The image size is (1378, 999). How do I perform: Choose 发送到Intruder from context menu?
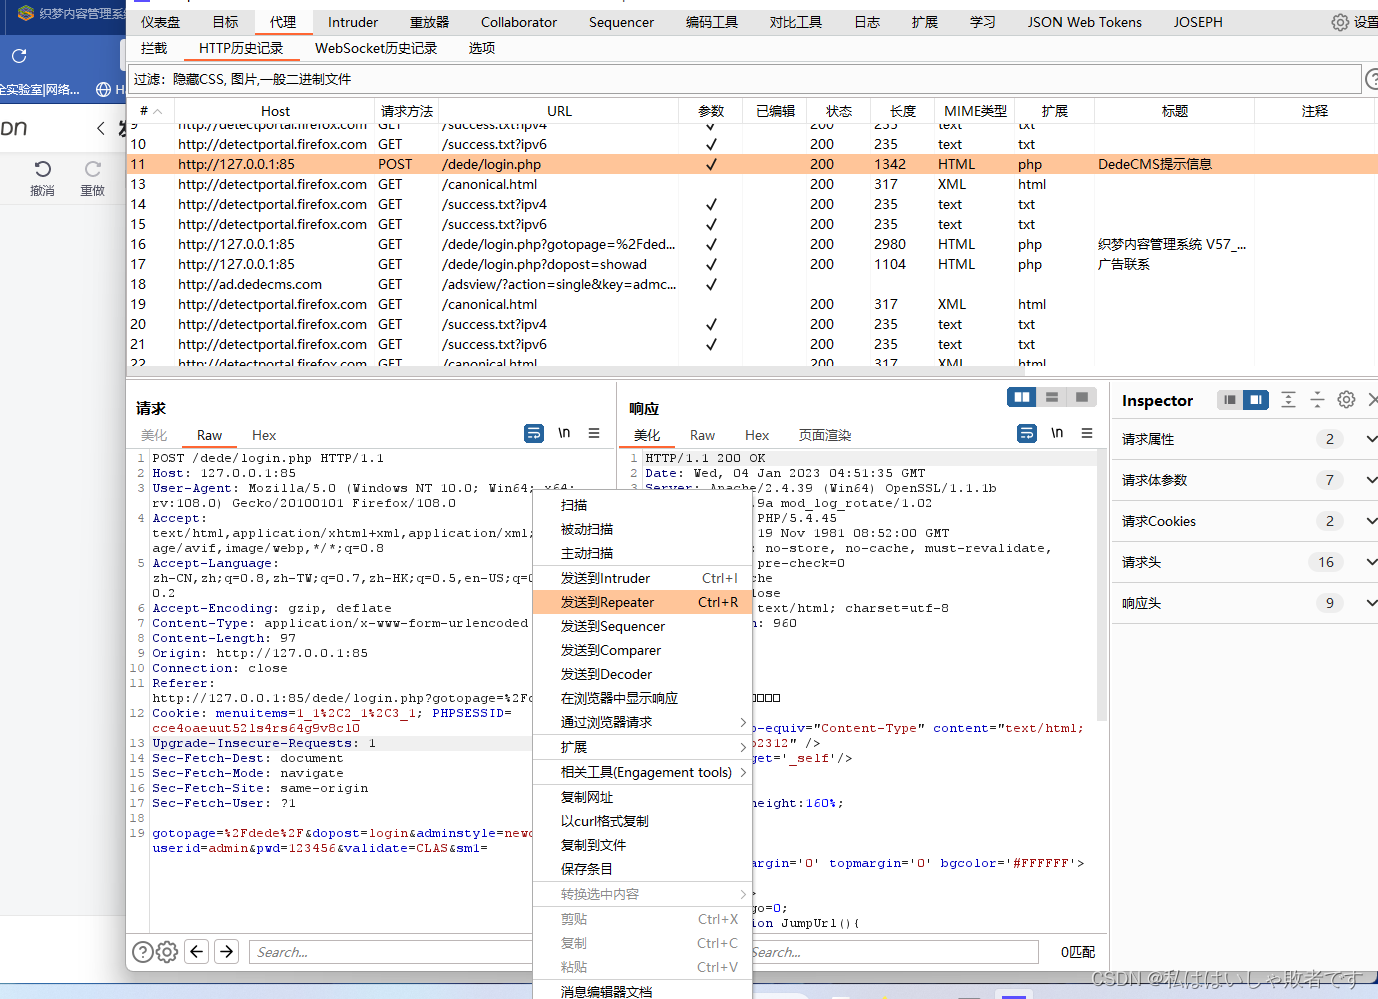[x=642, y=578]
